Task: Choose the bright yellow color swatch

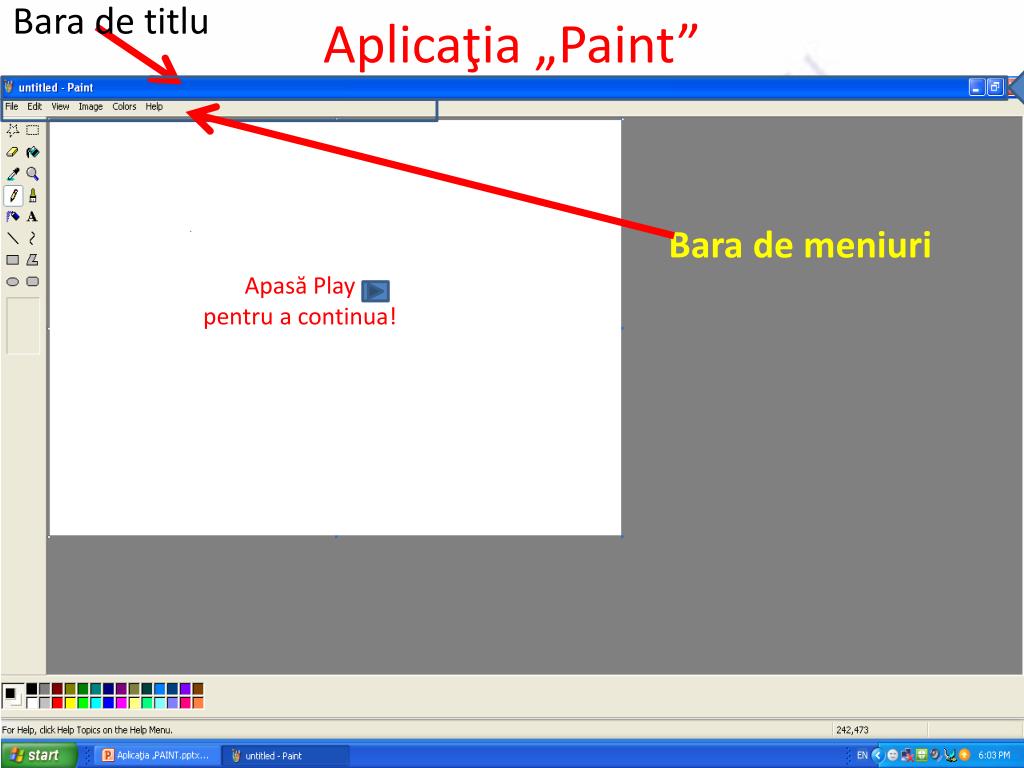Action: pyautogui.click(x=70, y=703)
